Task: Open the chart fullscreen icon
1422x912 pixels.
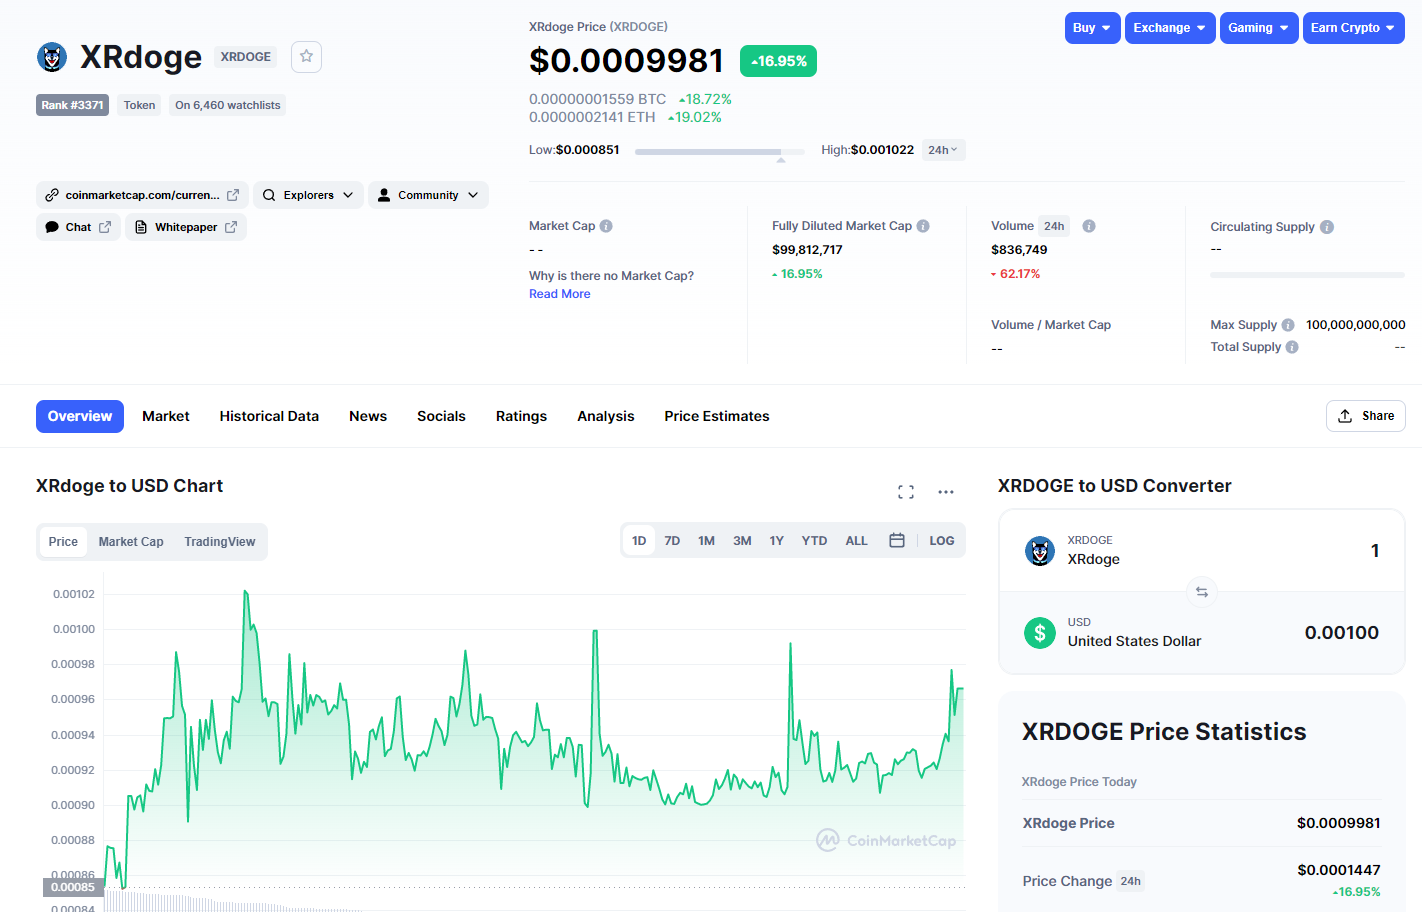Action: 906,492
